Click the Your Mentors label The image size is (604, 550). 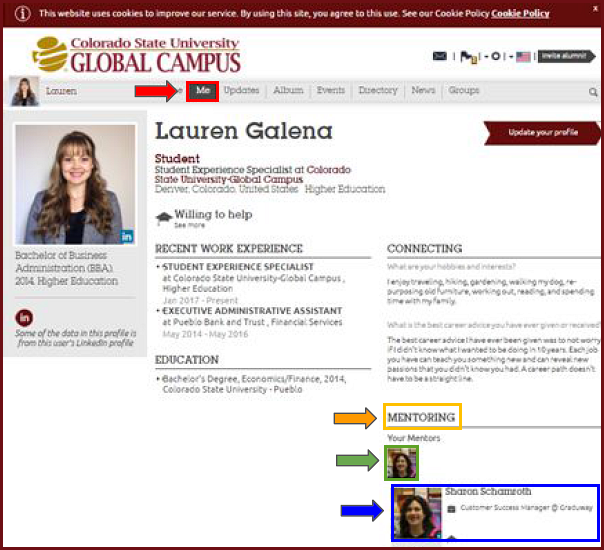point(414,438)
